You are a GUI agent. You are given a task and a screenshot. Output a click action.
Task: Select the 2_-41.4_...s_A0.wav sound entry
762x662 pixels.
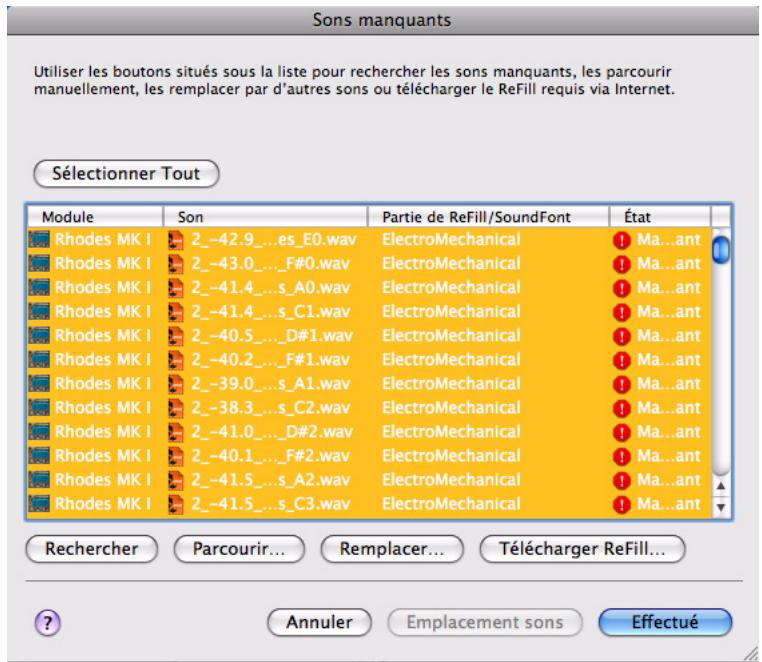point(270,288)
